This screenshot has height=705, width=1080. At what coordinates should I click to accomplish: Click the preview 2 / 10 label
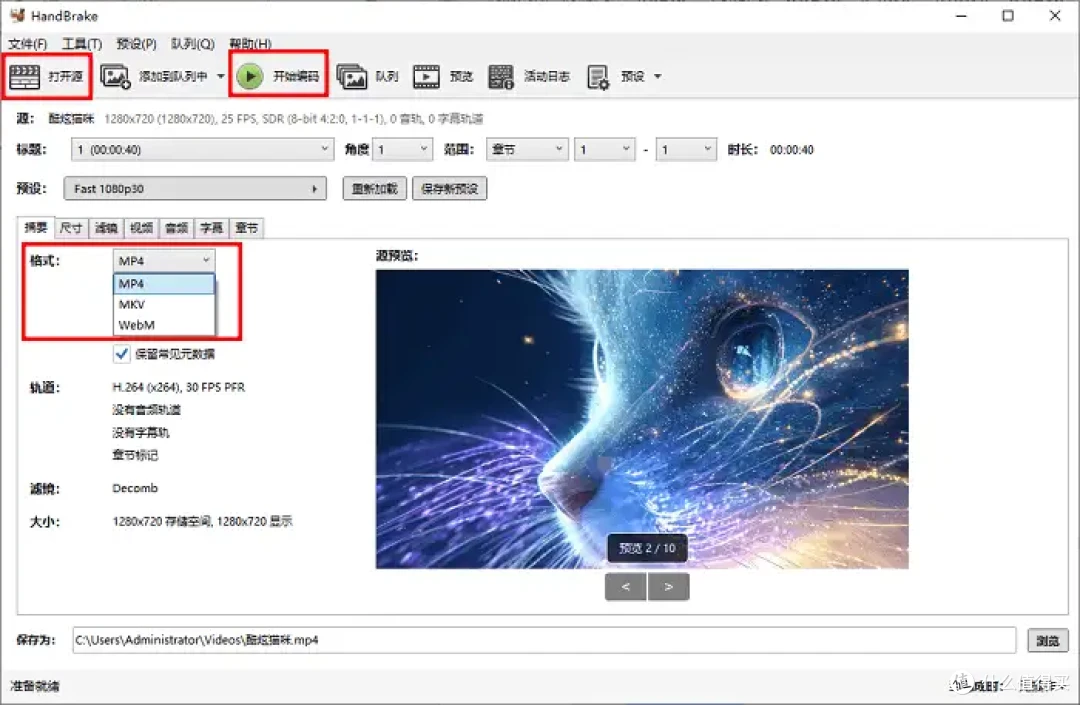pyautogui.click(x=647, y=548)
